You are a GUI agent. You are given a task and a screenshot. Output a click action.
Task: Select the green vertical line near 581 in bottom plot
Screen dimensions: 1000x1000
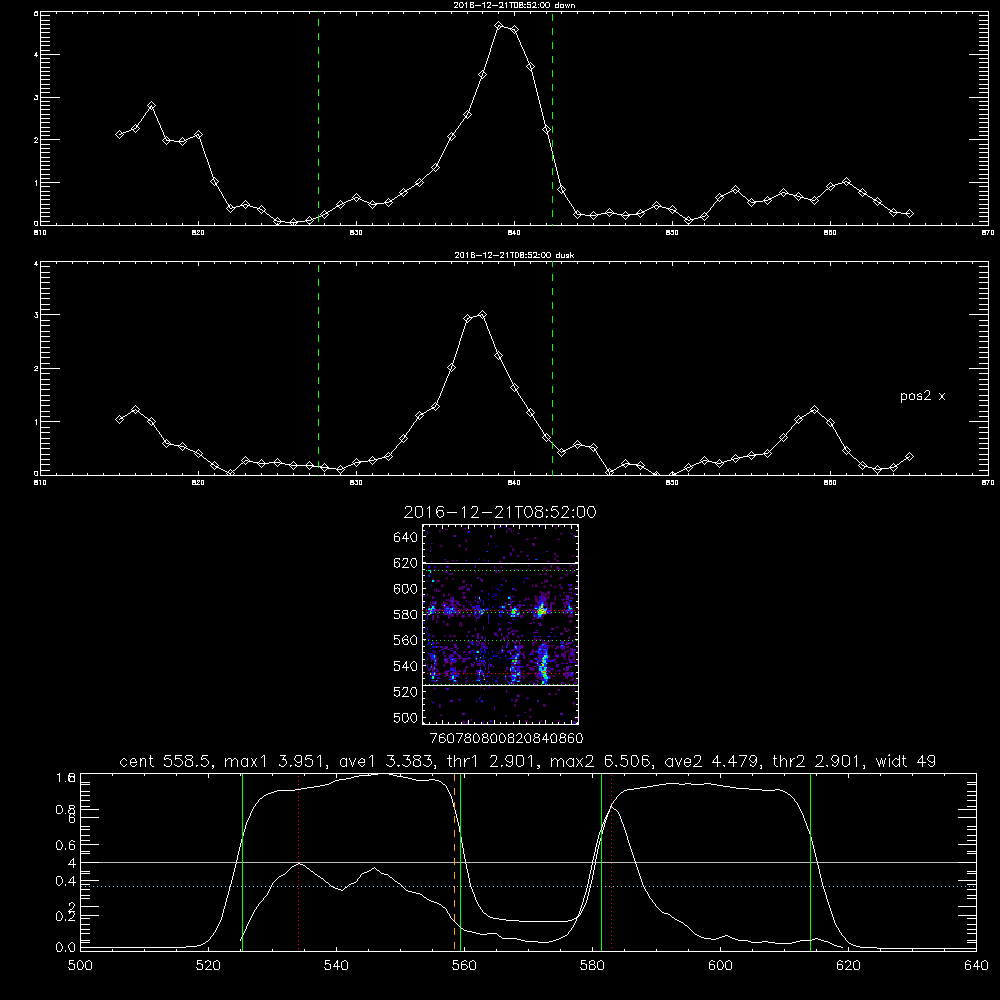[601, 862]
